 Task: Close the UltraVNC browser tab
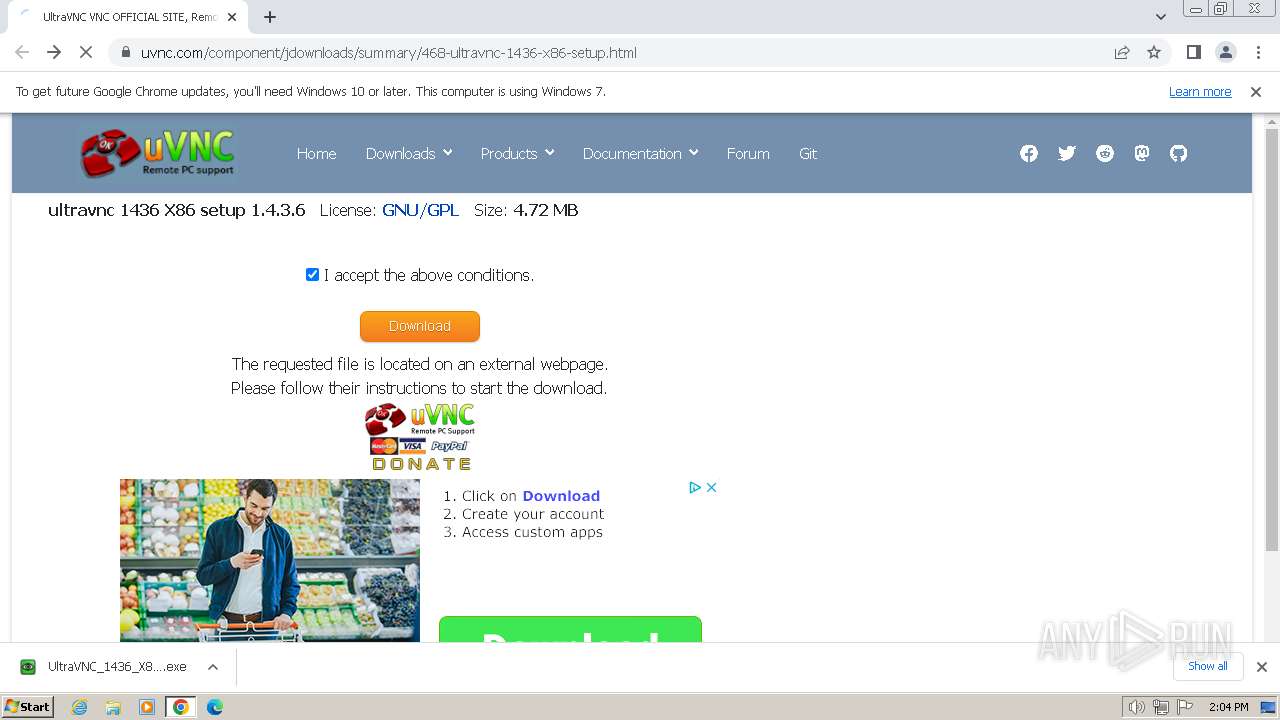tap(232, 17)
